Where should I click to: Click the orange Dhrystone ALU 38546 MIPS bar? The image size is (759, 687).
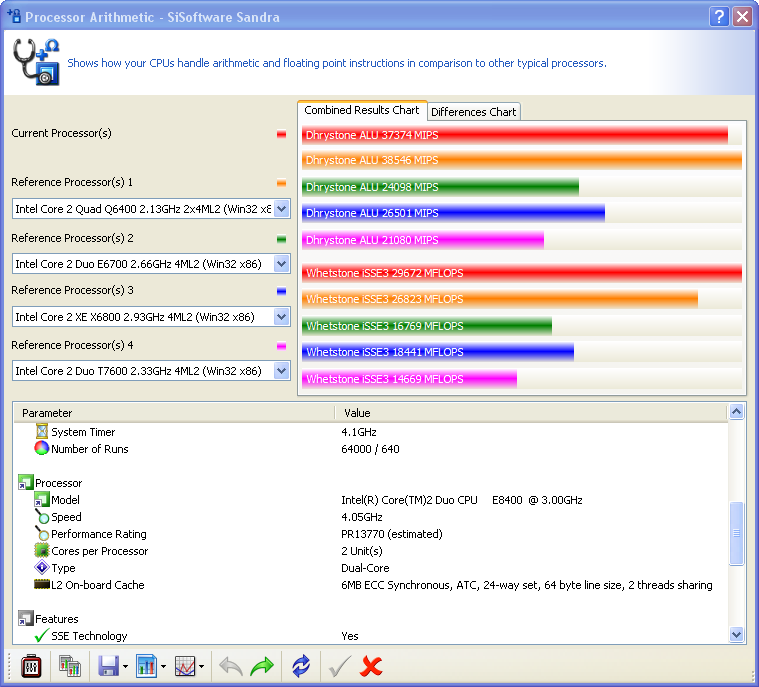tap(522, 160)
